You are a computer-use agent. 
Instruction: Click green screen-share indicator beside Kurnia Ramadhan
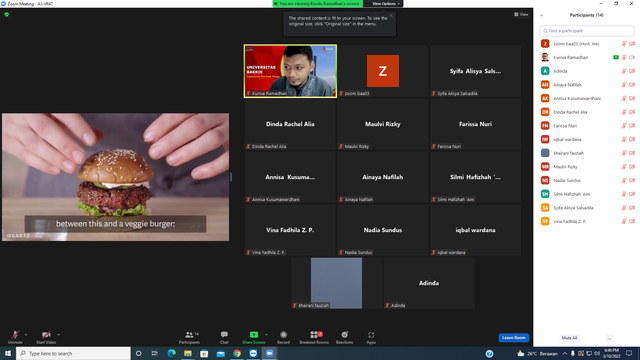tap(616, 58)
